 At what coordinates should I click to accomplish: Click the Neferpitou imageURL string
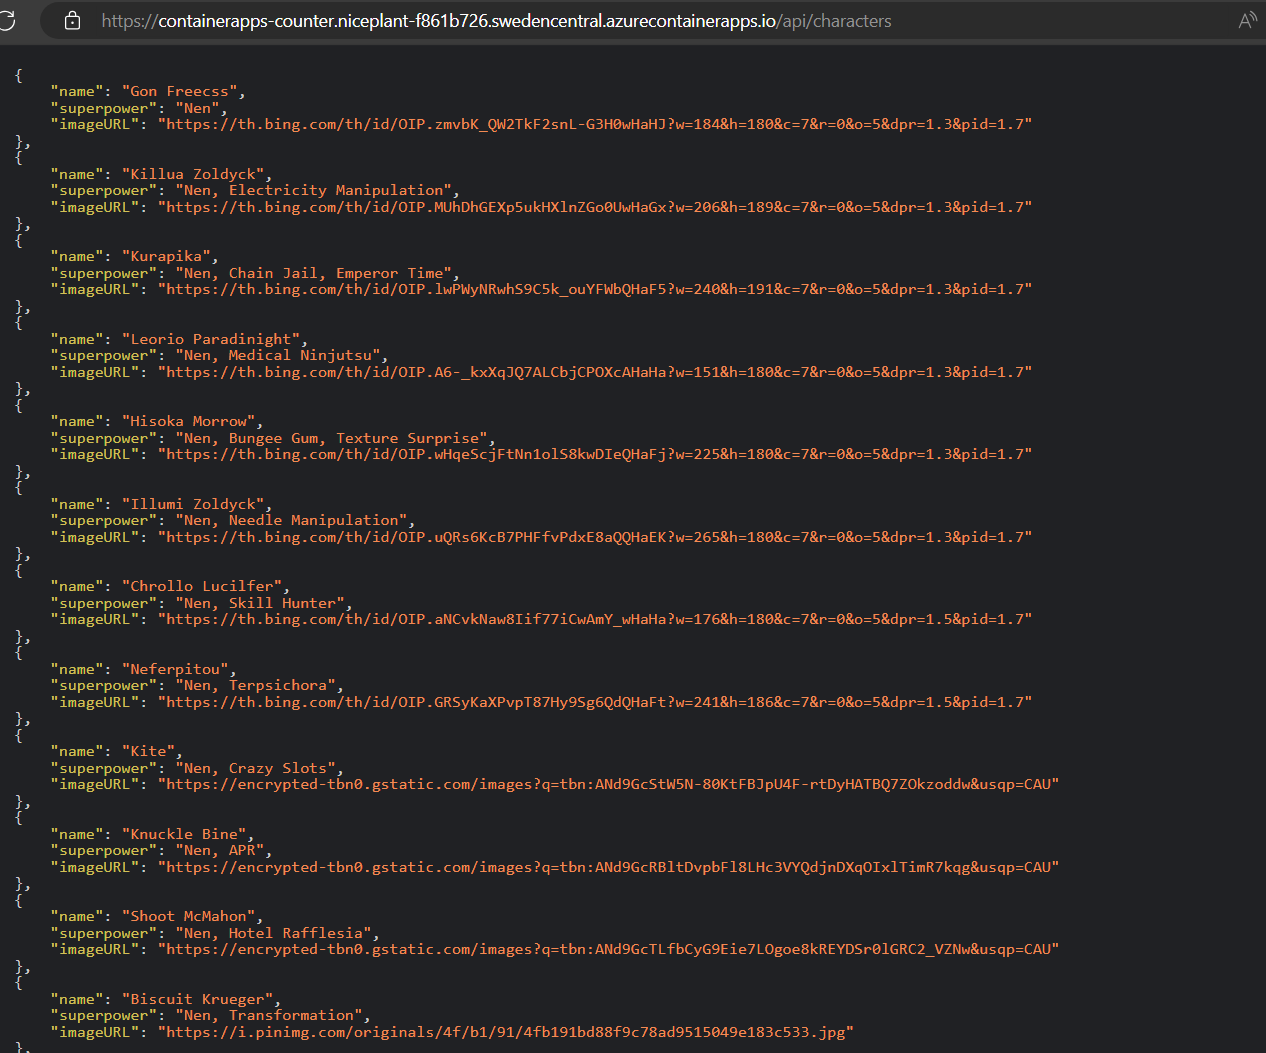(x=595, y=702)
